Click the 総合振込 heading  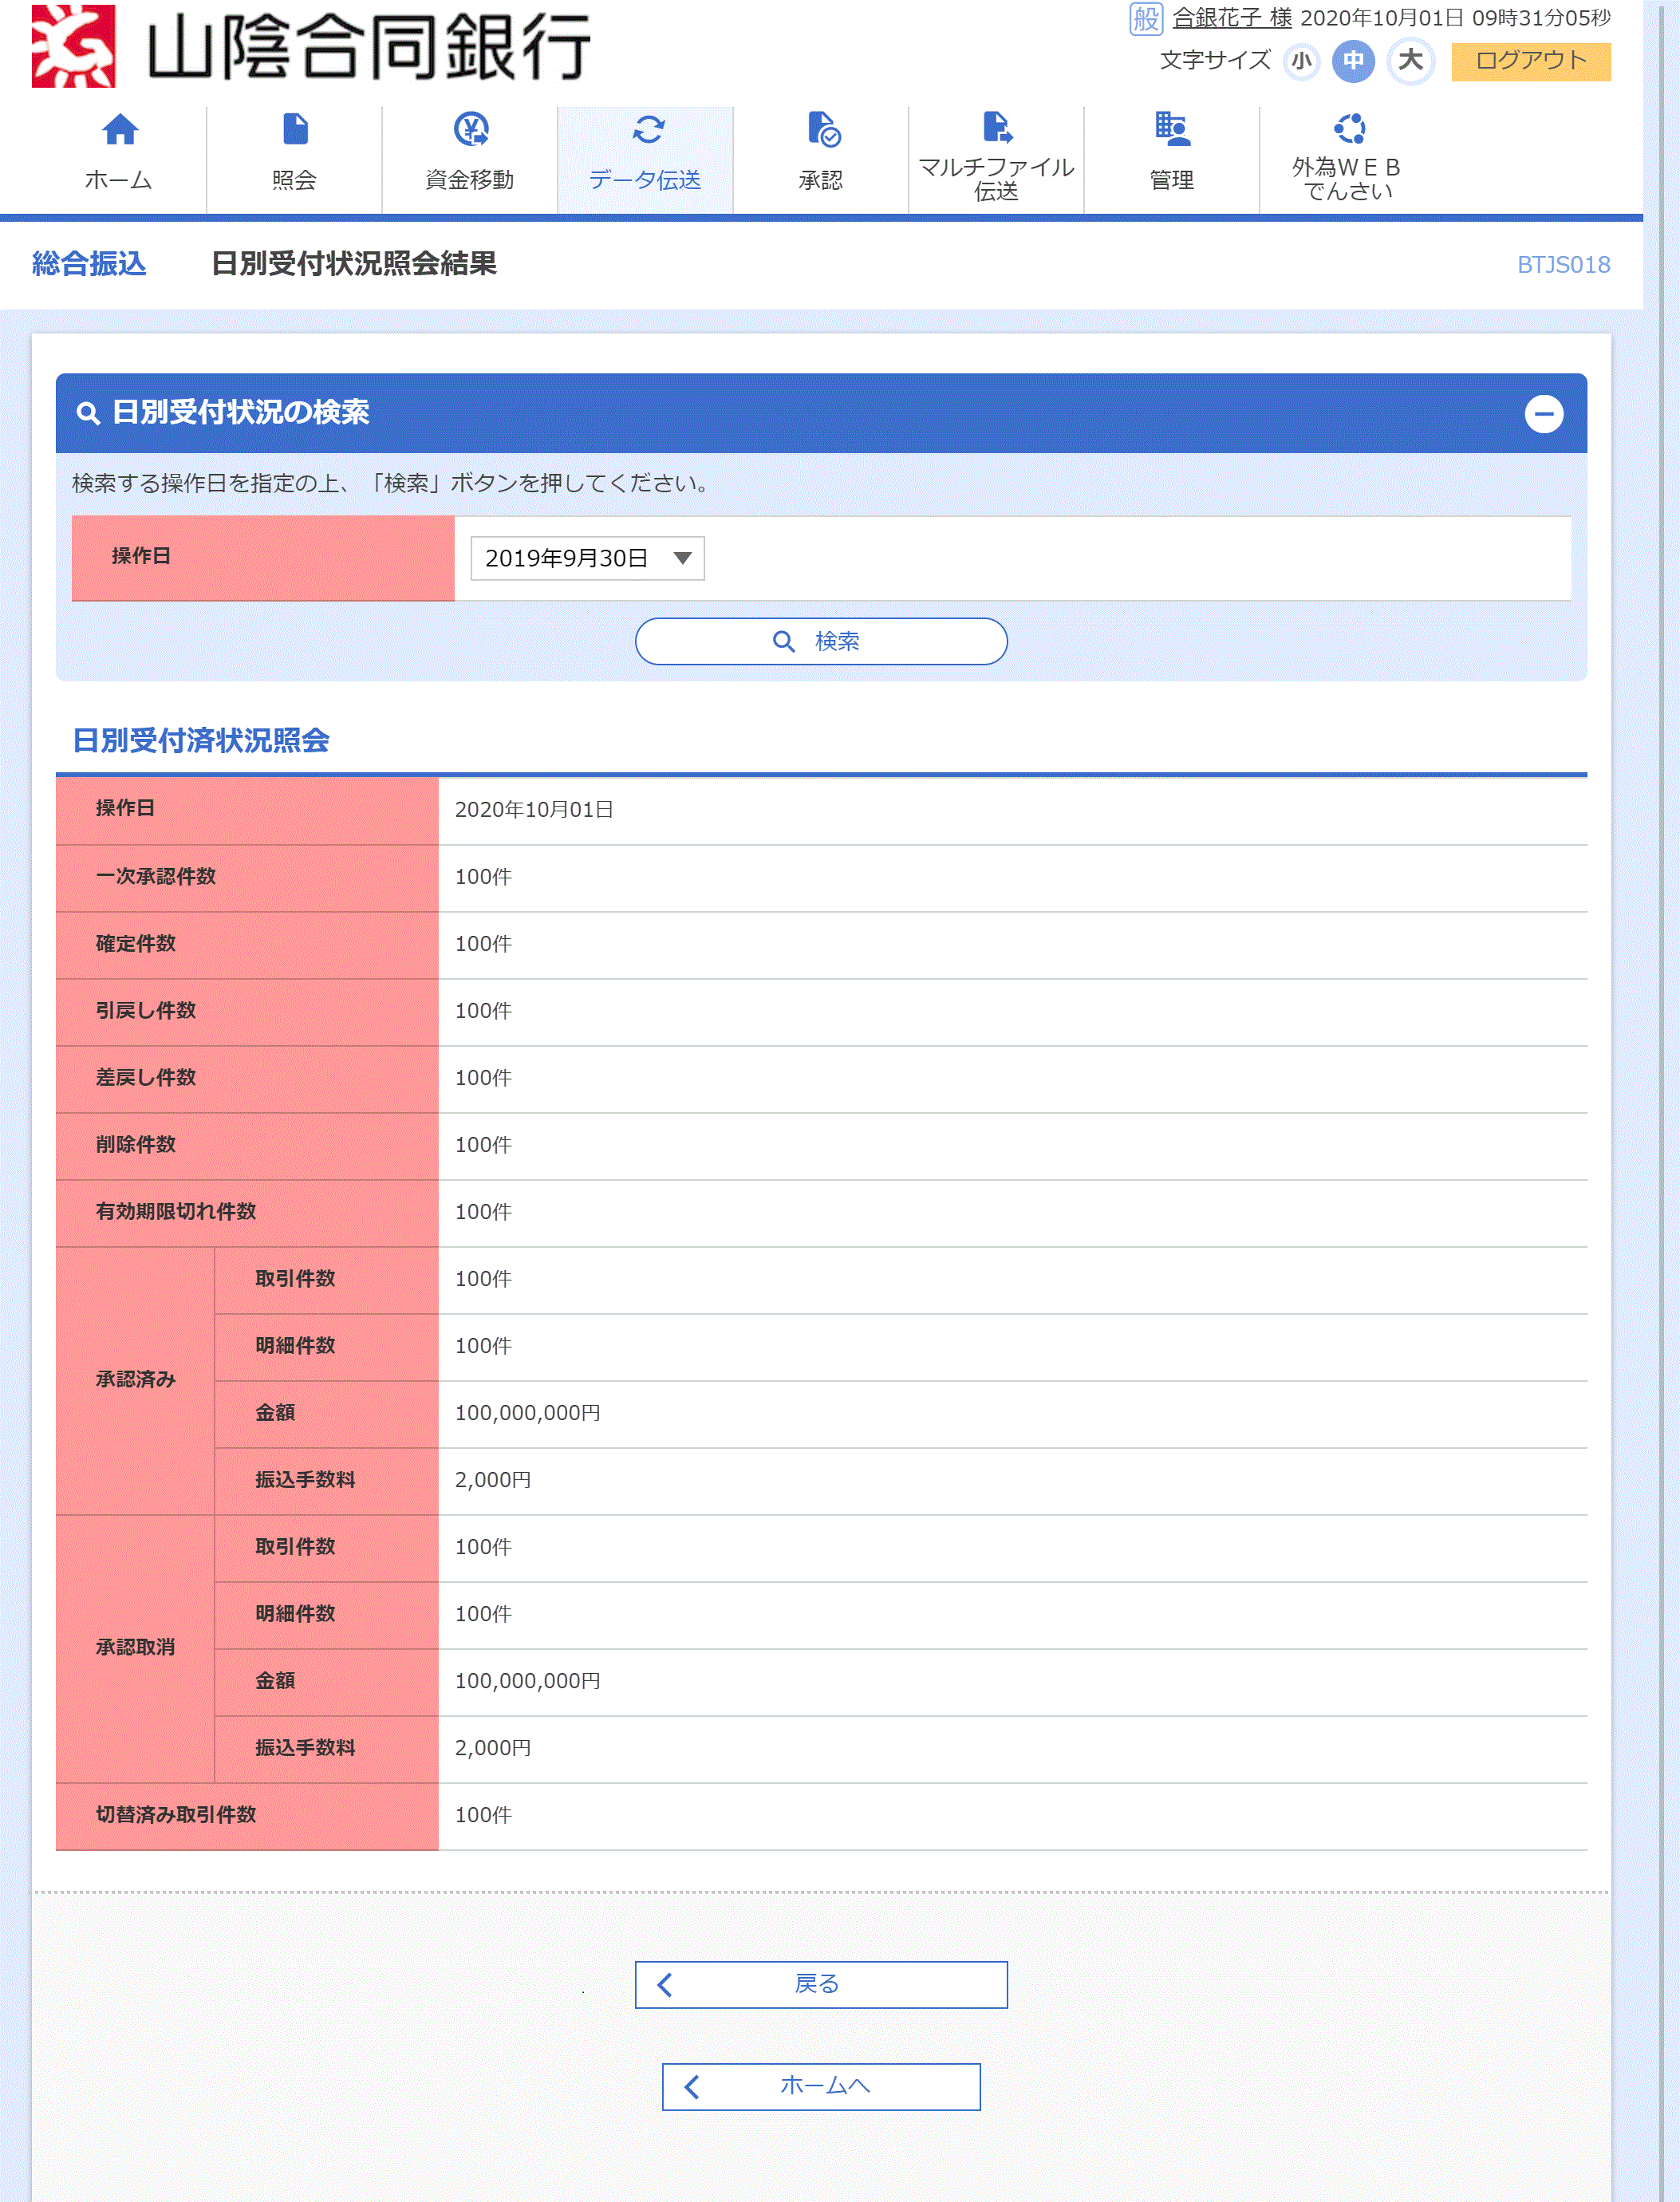pos(89,264)
